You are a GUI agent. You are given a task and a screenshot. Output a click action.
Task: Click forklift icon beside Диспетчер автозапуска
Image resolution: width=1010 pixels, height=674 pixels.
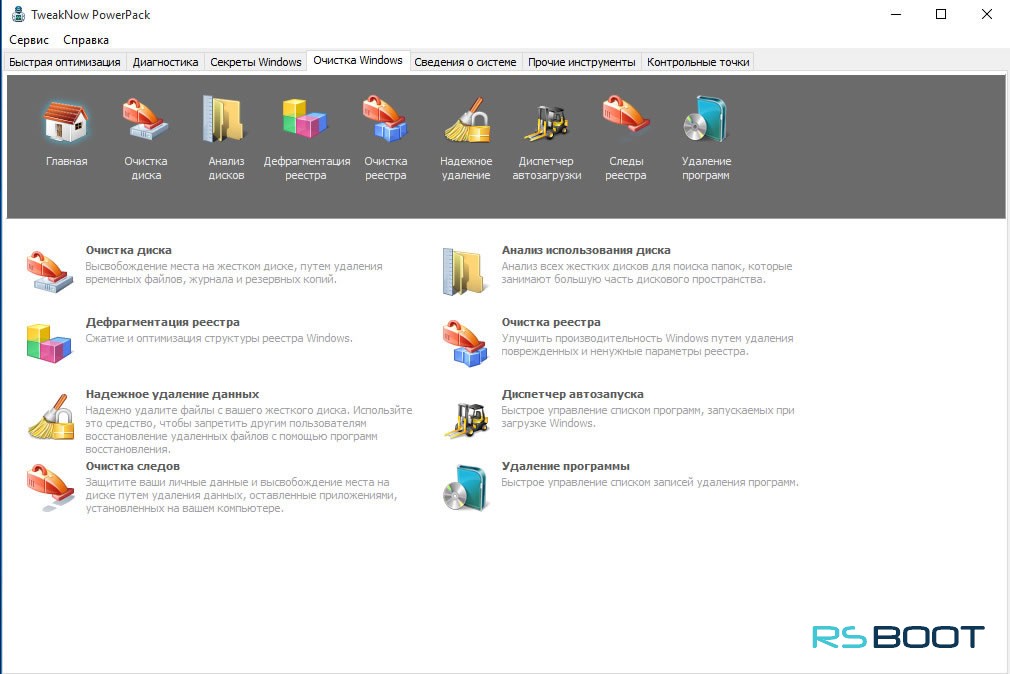click(x=466, y=420)
